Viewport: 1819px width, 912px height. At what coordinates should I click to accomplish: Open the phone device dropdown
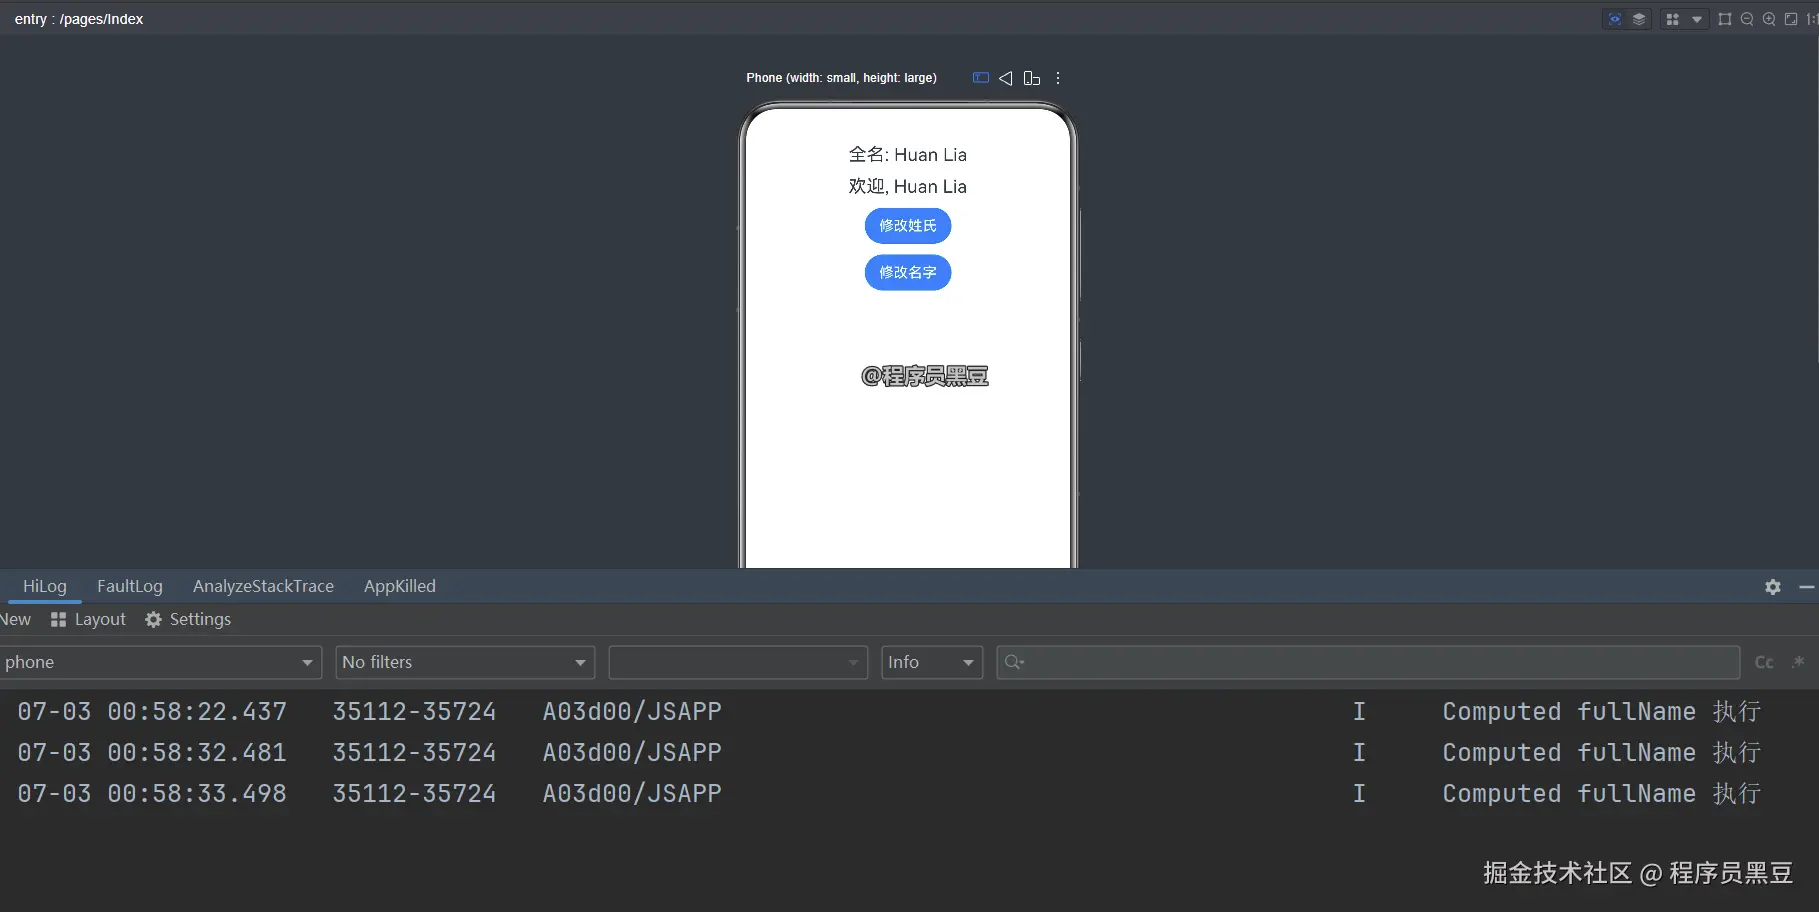(x=160, y=662)
